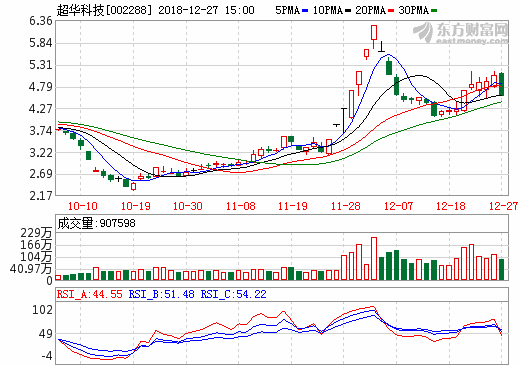Click the 2.17 price axis label
Image resolution: width=520 pixels, height=365 pixels.
[41, 195]
